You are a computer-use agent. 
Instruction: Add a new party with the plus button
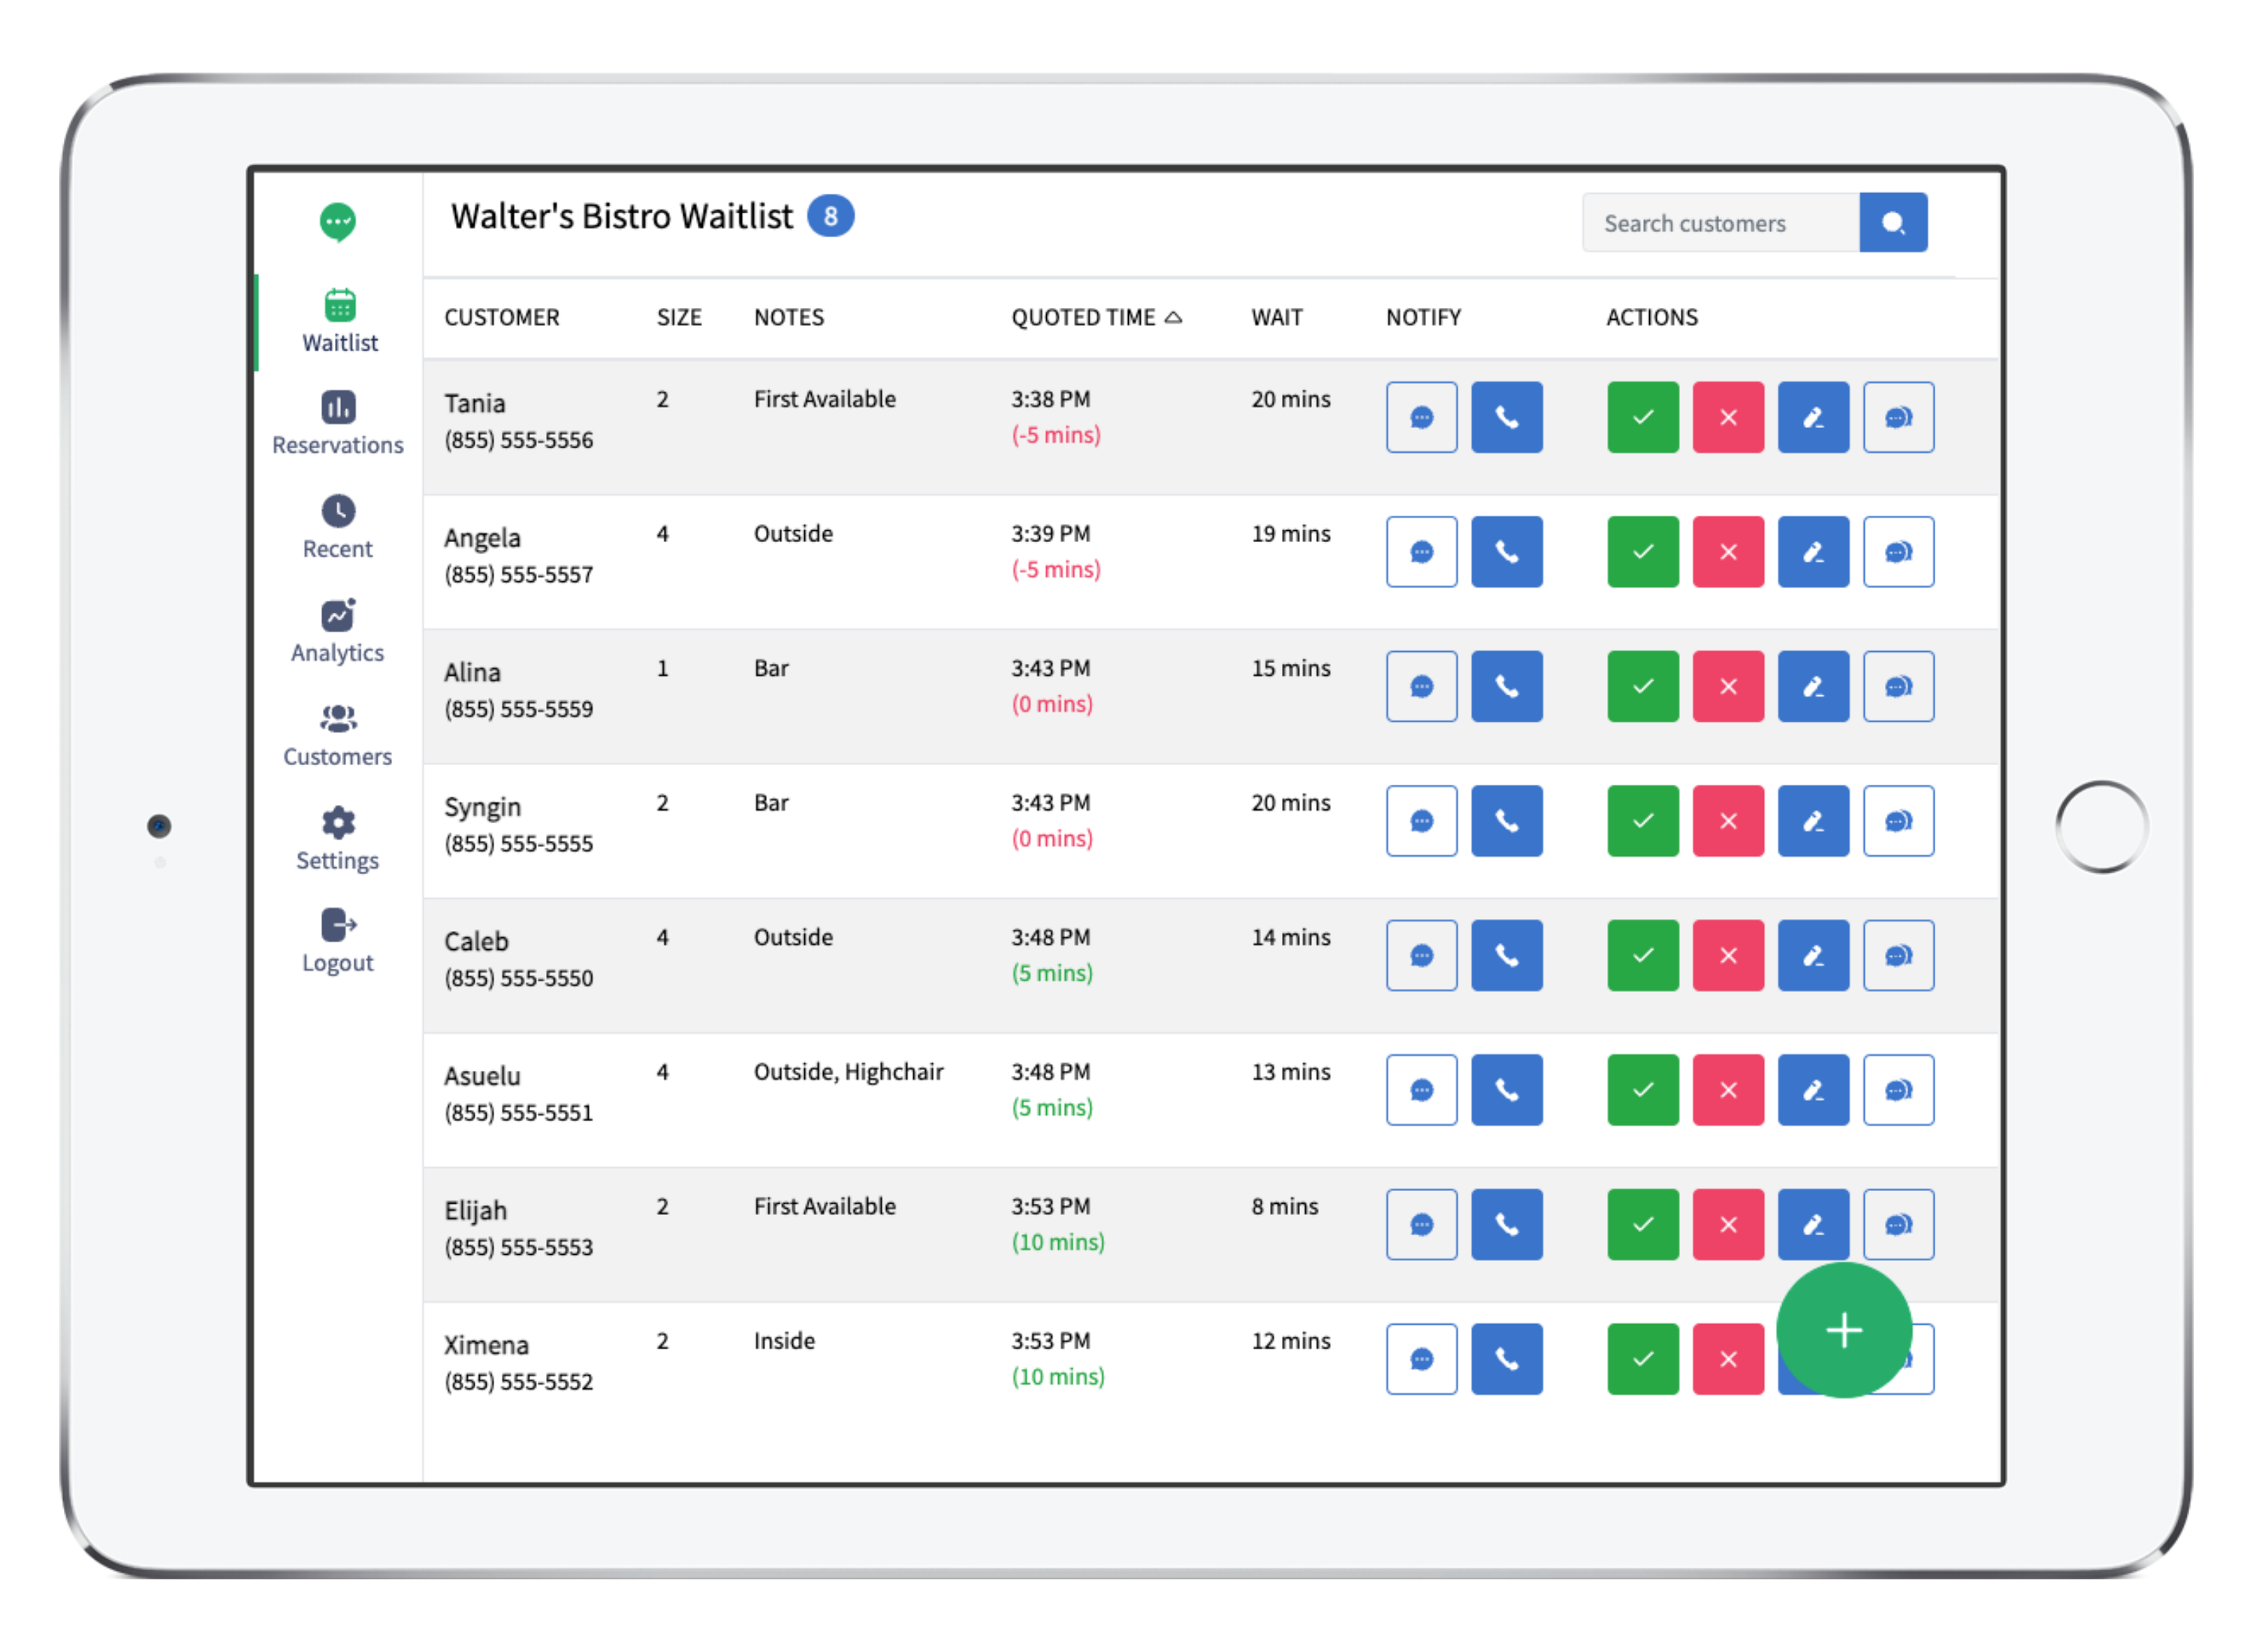tap(1843, 1329)
